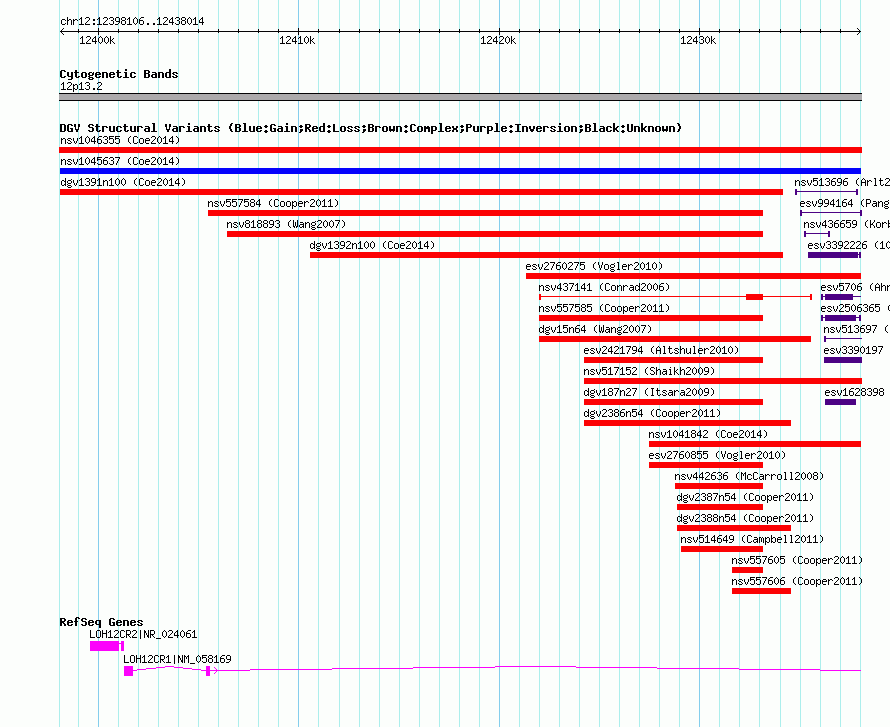Viewport: 890px width, 727px height.
Task: Click the nsv557585 (Cooper2011) label
Action: 604,308
